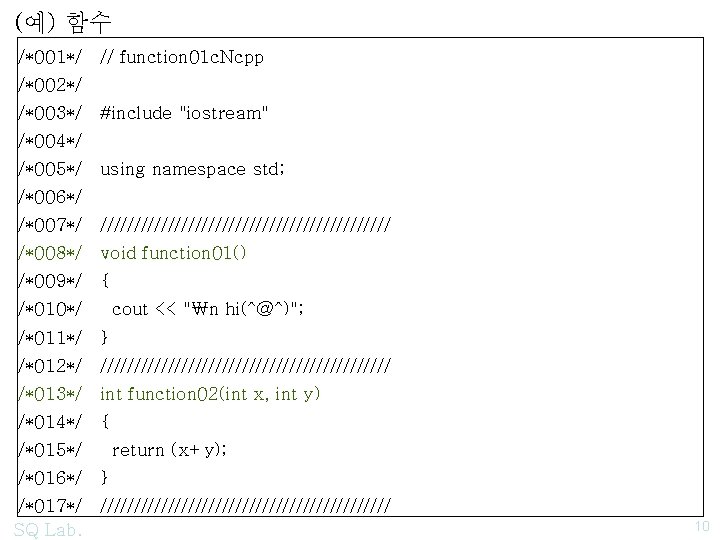The image size is (720, 540).
Task: Select the #include "iostream" line
Action: tap(184, 113)
